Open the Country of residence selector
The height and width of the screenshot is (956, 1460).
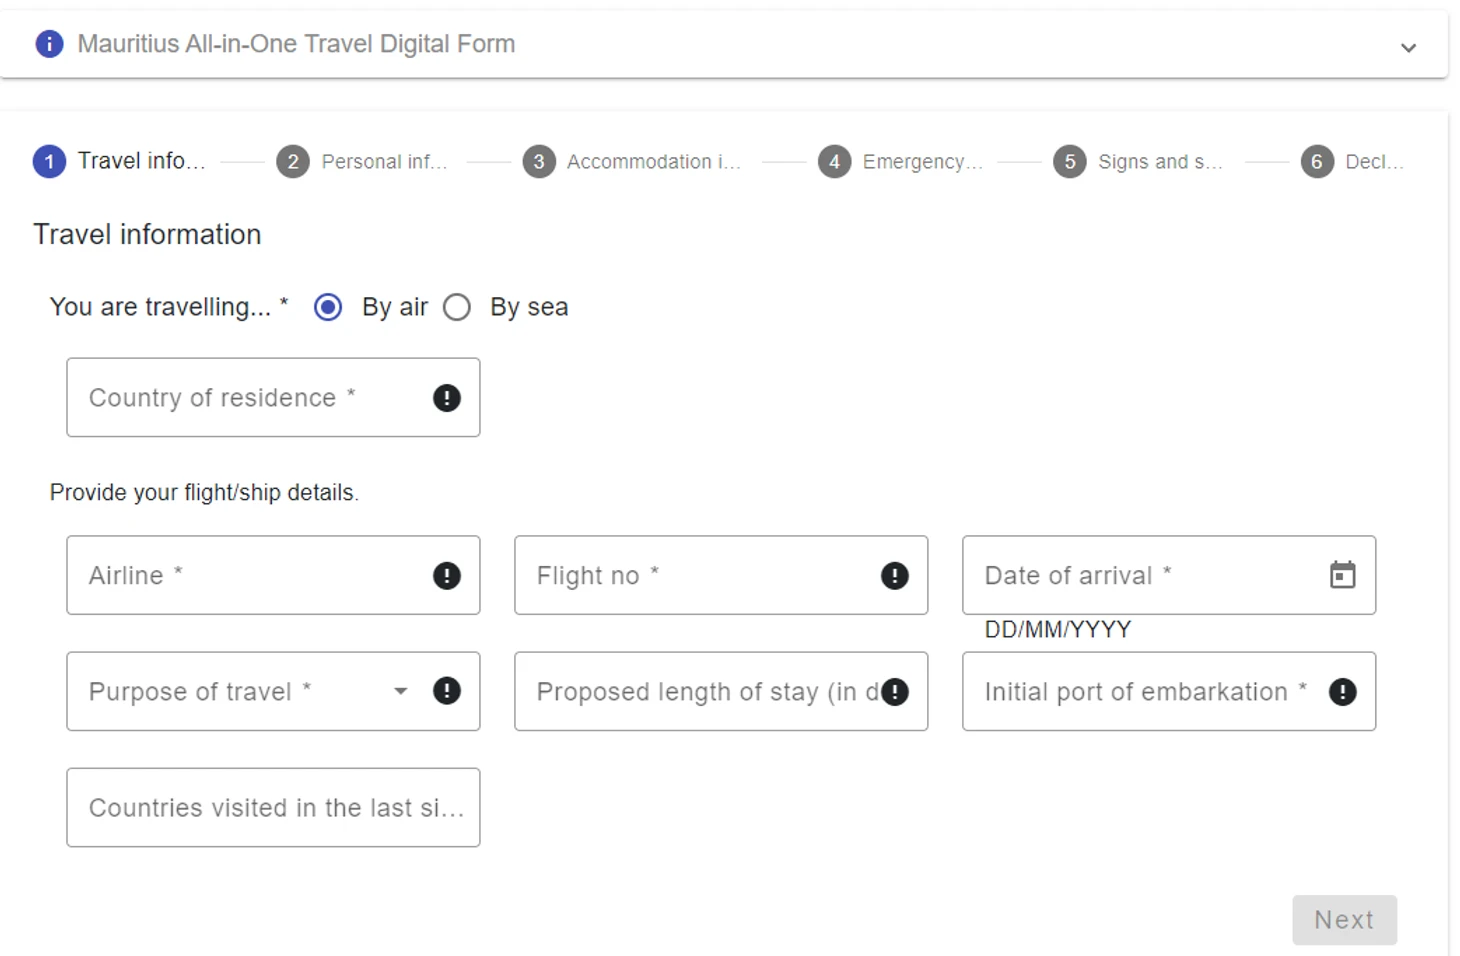250,398
